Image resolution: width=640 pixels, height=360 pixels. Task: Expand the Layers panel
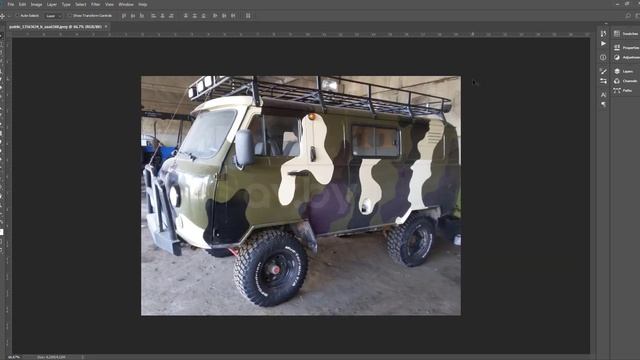(x=626, y=71)
